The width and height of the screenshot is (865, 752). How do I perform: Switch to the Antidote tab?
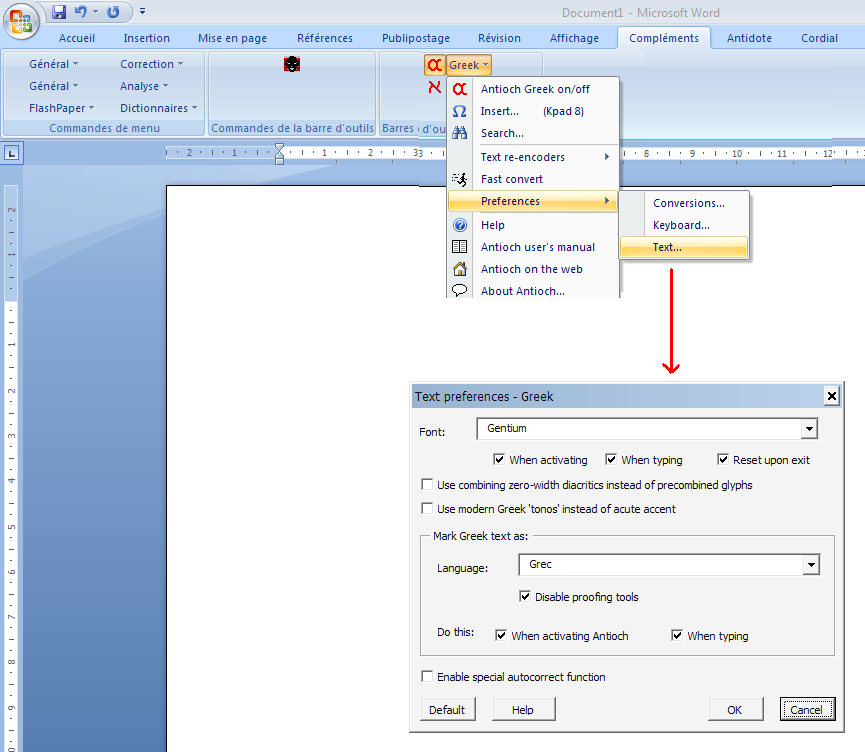pos(749,38)
